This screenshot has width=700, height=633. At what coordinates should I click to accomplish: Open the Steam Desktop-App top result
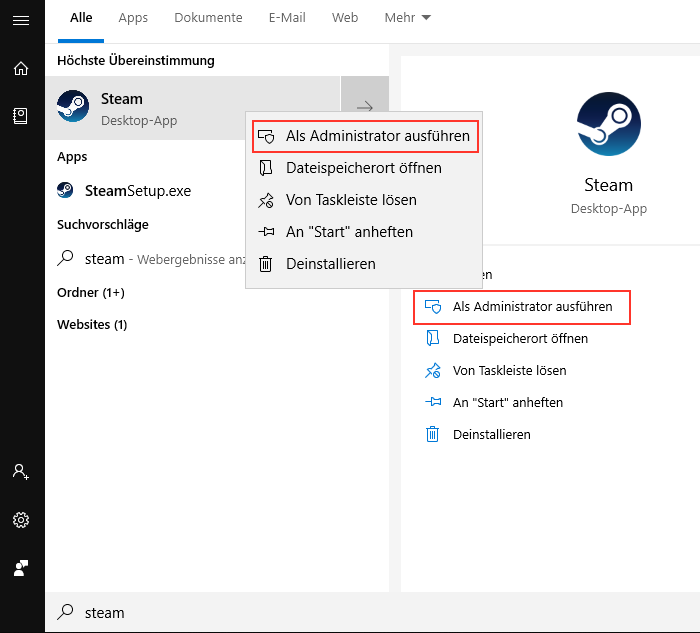pos(193,108)
